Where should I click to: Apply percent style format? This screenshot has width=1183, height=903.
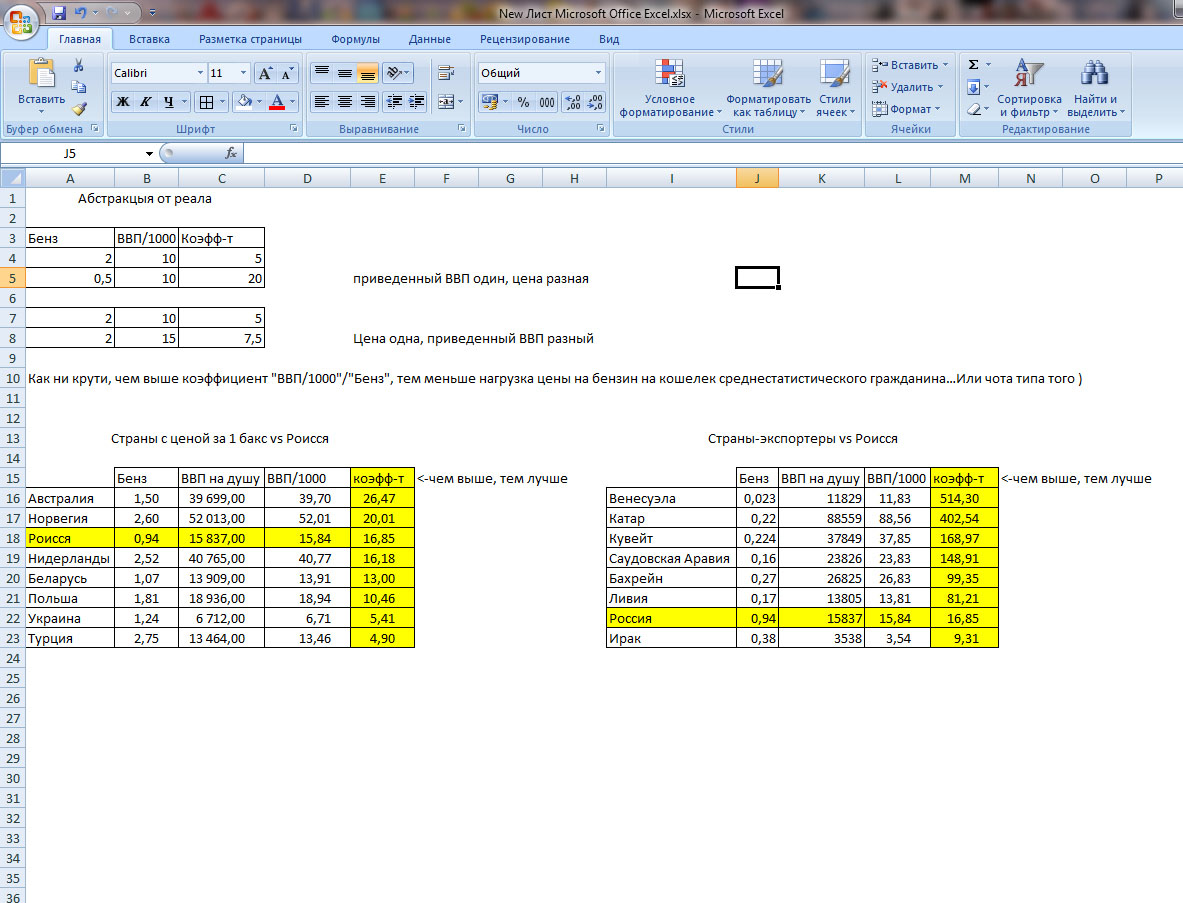[524, 102]
